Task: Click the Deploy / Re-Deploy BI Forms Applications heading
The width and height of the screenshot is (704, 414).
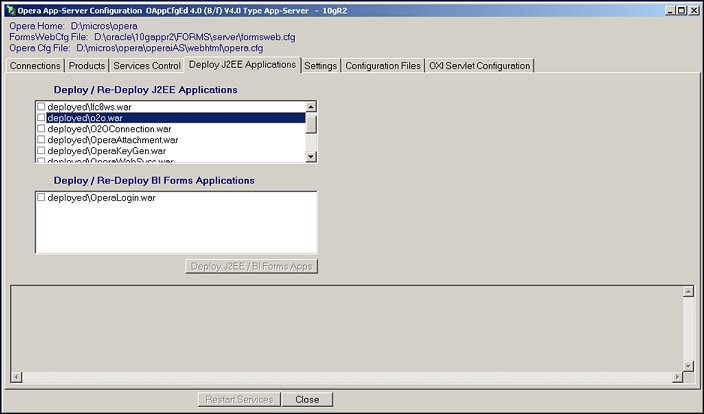Action: pyautogui.click(x=154, y=181)
